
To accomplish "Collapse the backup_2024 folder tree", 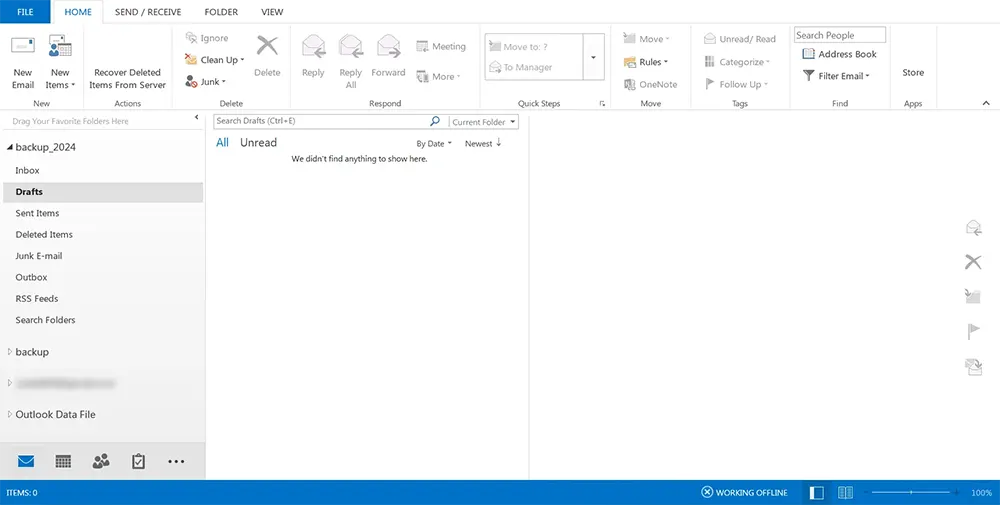I will [10, 147].
